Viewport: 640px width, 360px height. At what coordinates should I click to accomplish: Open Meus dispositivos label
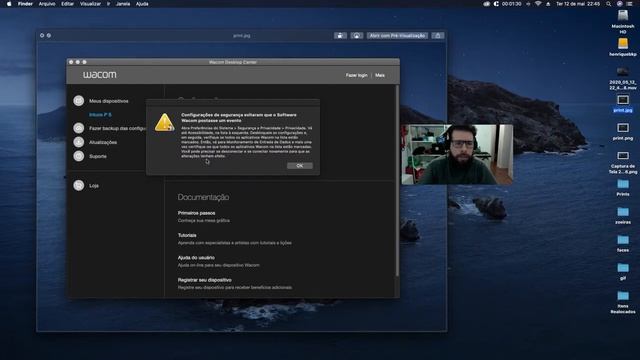[x=109, y=101]
